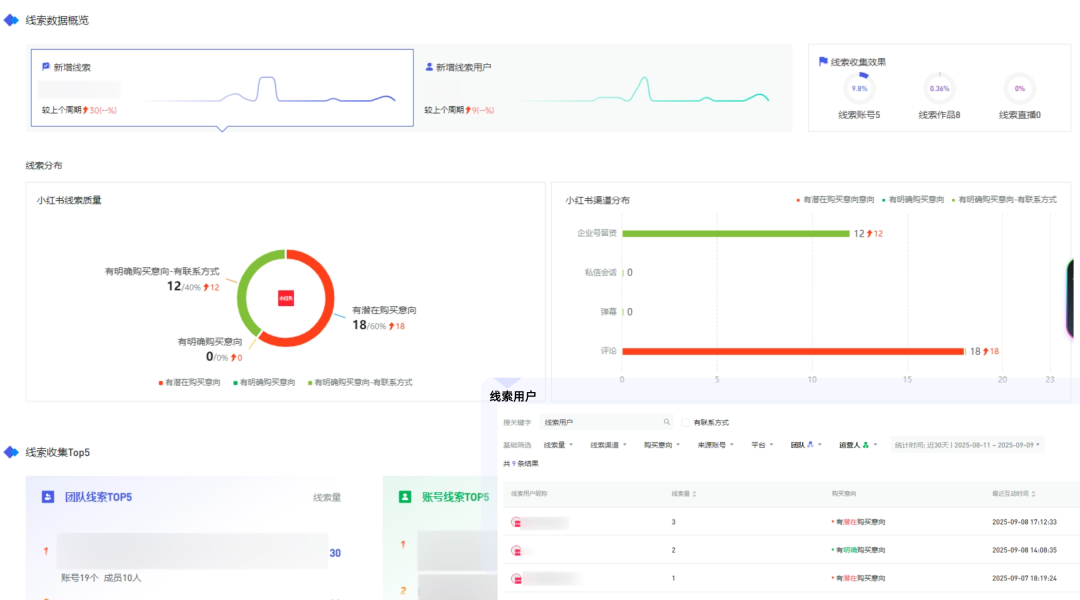
Task: Click the sort arrows beside 最近互动时间 column
Action: 1035,493
